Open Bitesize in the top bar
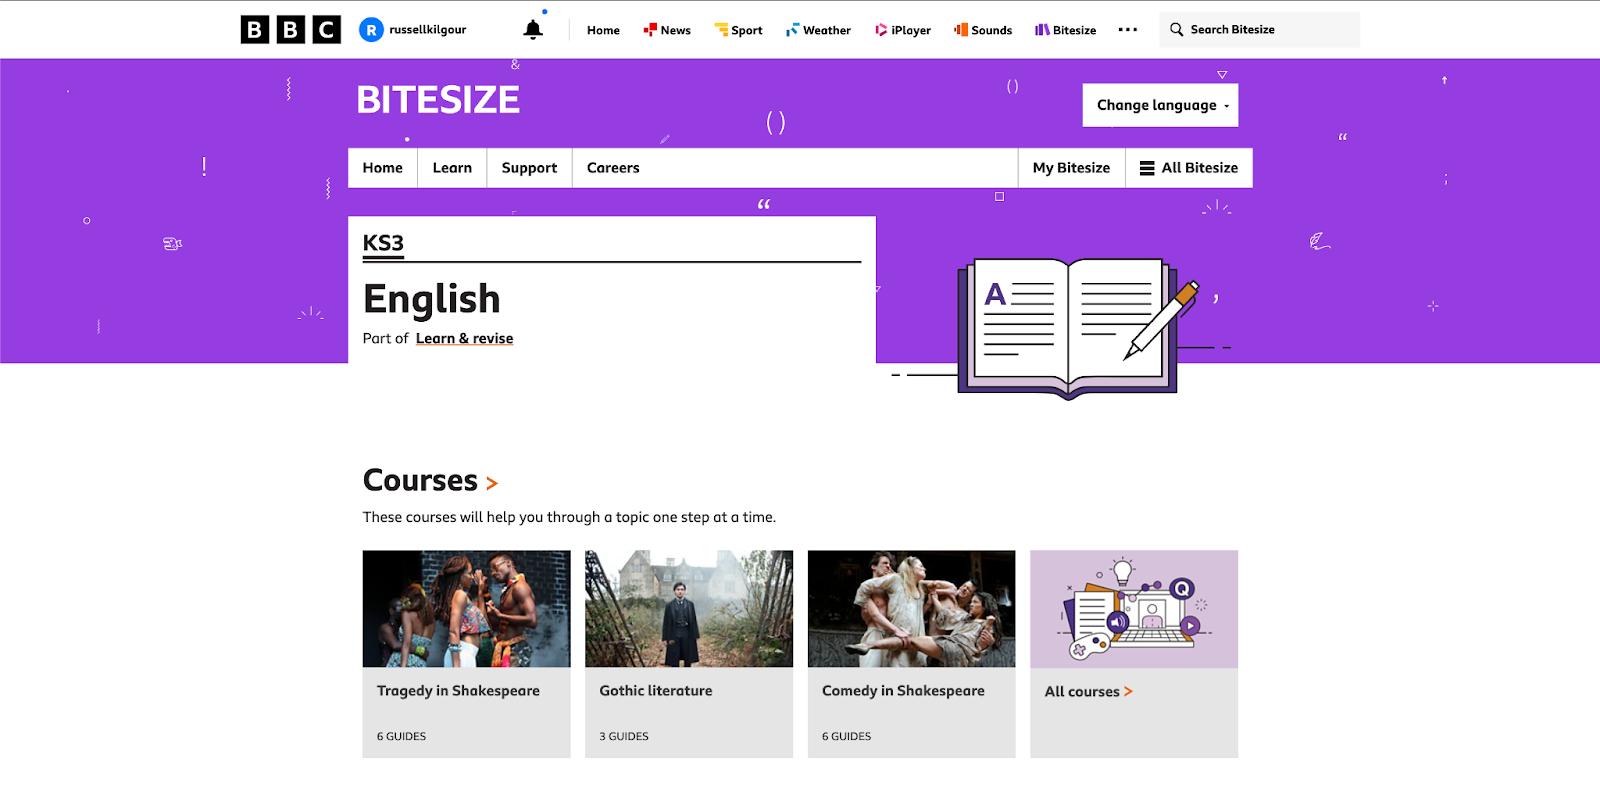The image size is (1600, 798). 1065,30
